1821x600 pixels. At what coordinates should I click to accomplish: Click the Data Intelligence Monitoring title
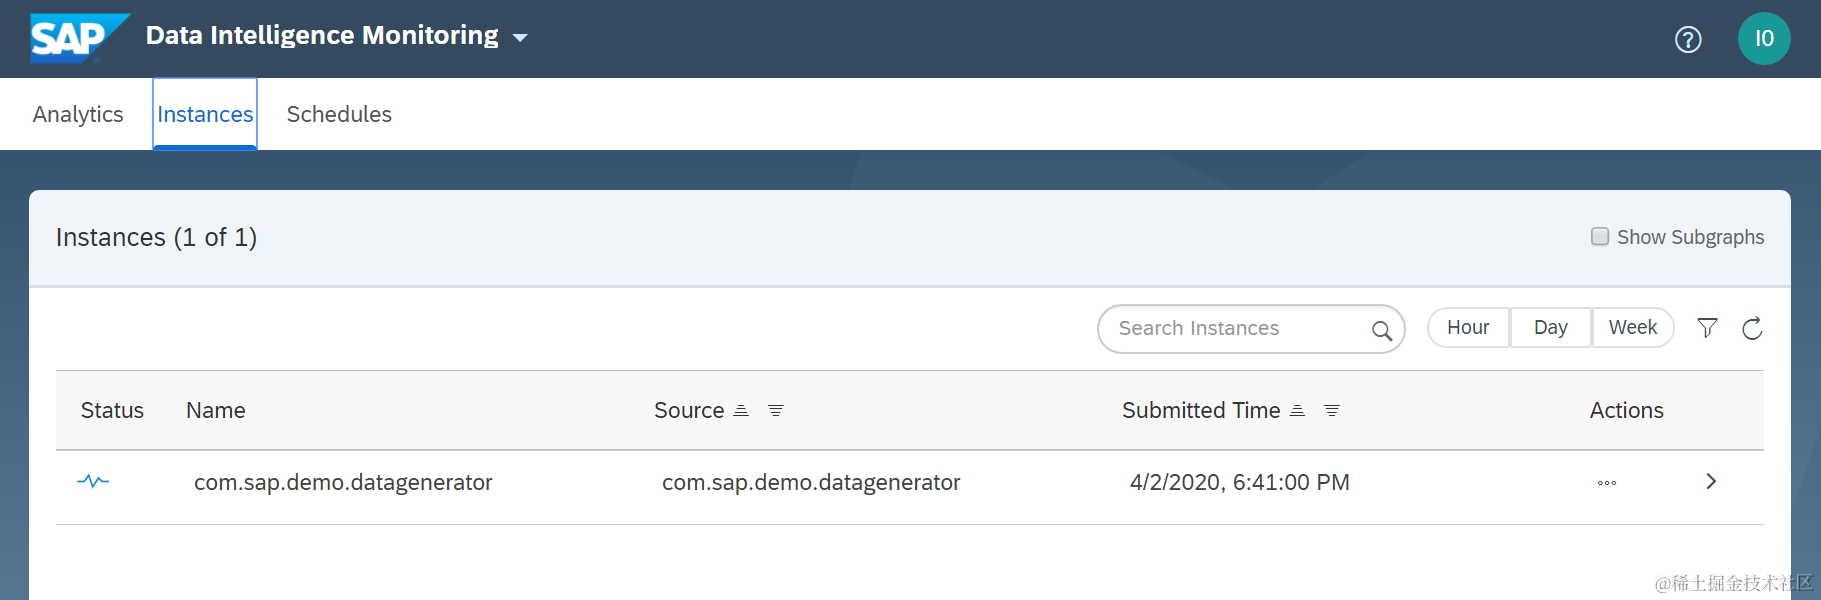322,35
